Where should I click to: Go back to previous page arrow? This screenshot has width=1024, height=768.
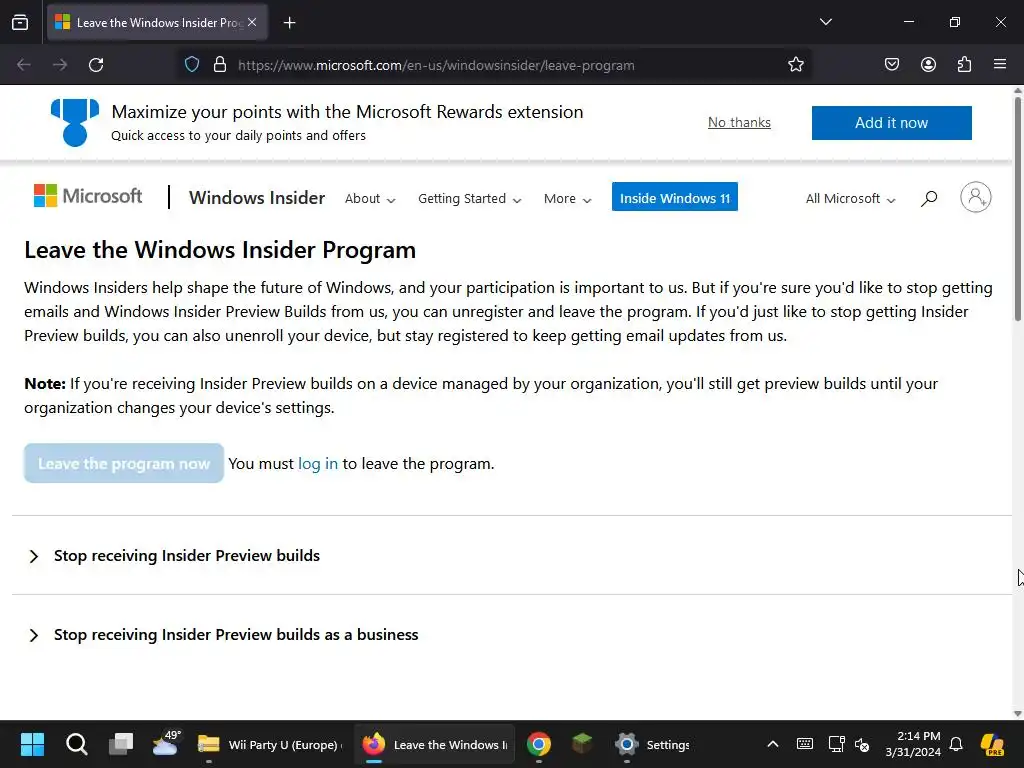tap(24, 65)
